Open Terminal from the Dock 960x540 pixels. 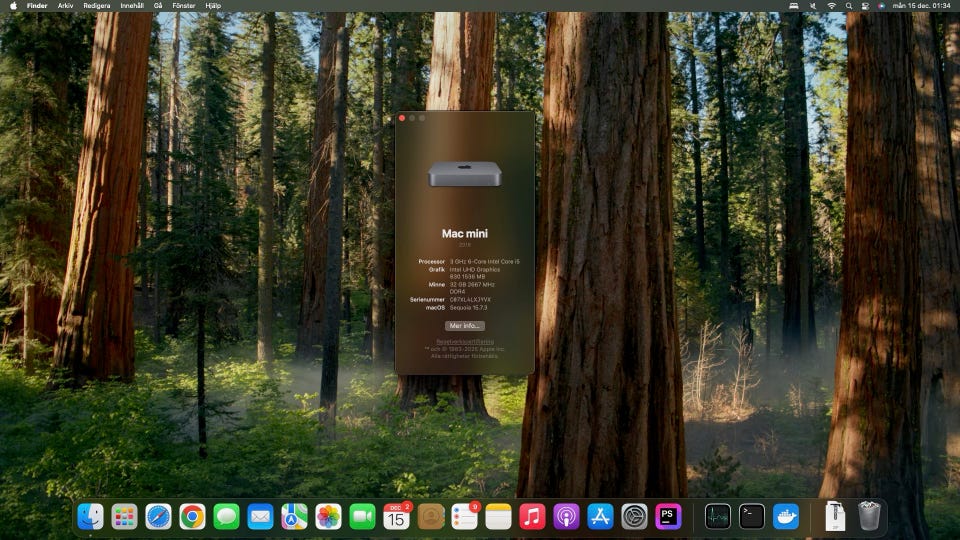(x=752, y=516)
